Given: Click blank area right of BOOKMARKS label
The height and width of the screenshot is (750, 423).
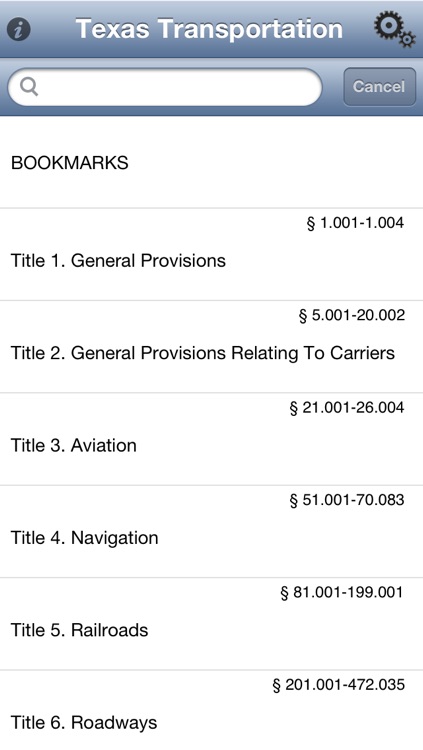Looking at the screenshot, I should point(275,163).
